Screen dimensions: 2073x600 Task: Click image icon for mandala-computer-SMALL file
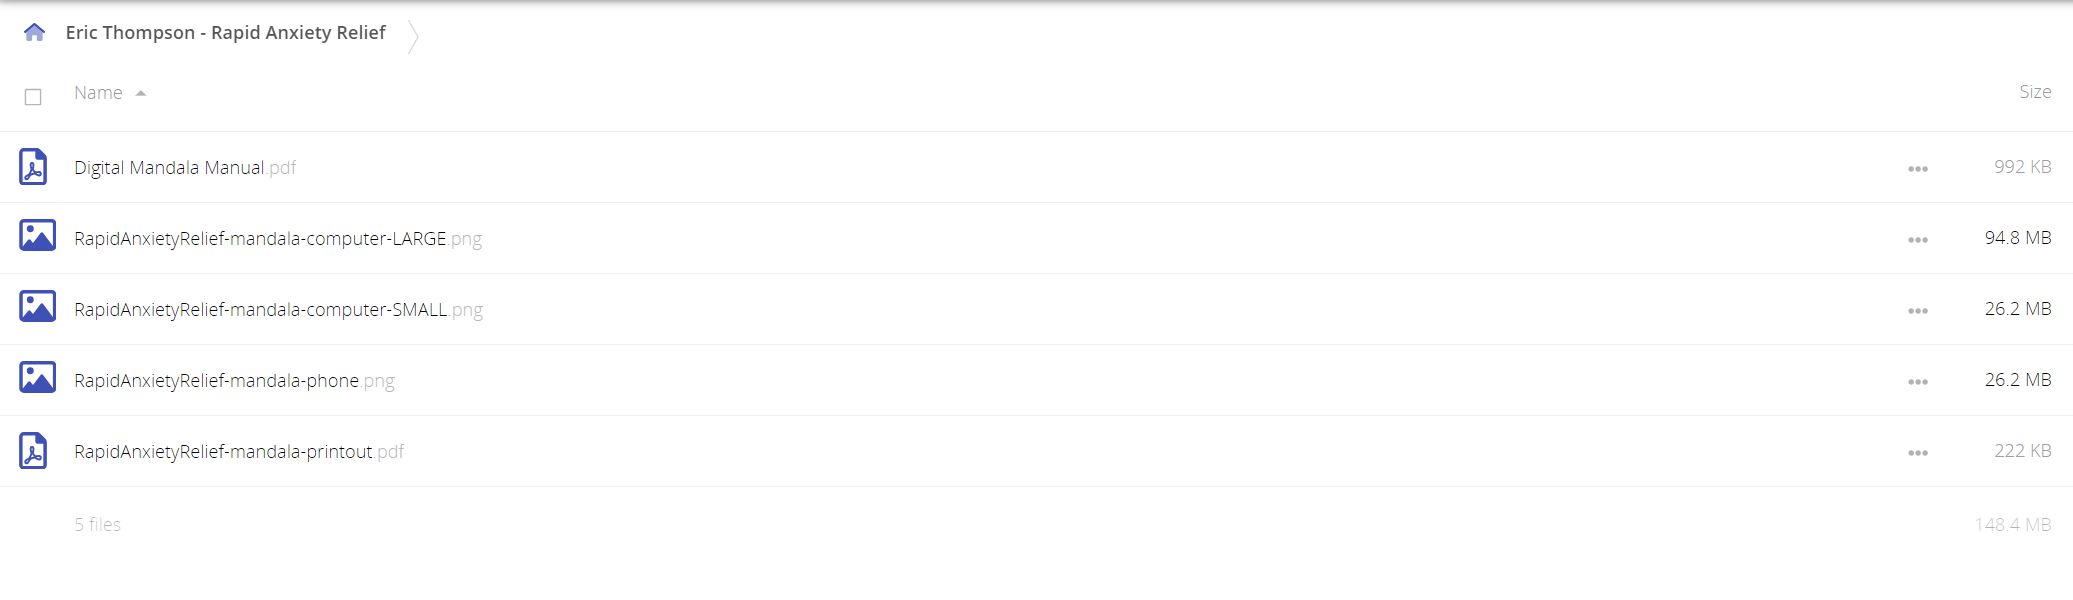pos(38,307)
